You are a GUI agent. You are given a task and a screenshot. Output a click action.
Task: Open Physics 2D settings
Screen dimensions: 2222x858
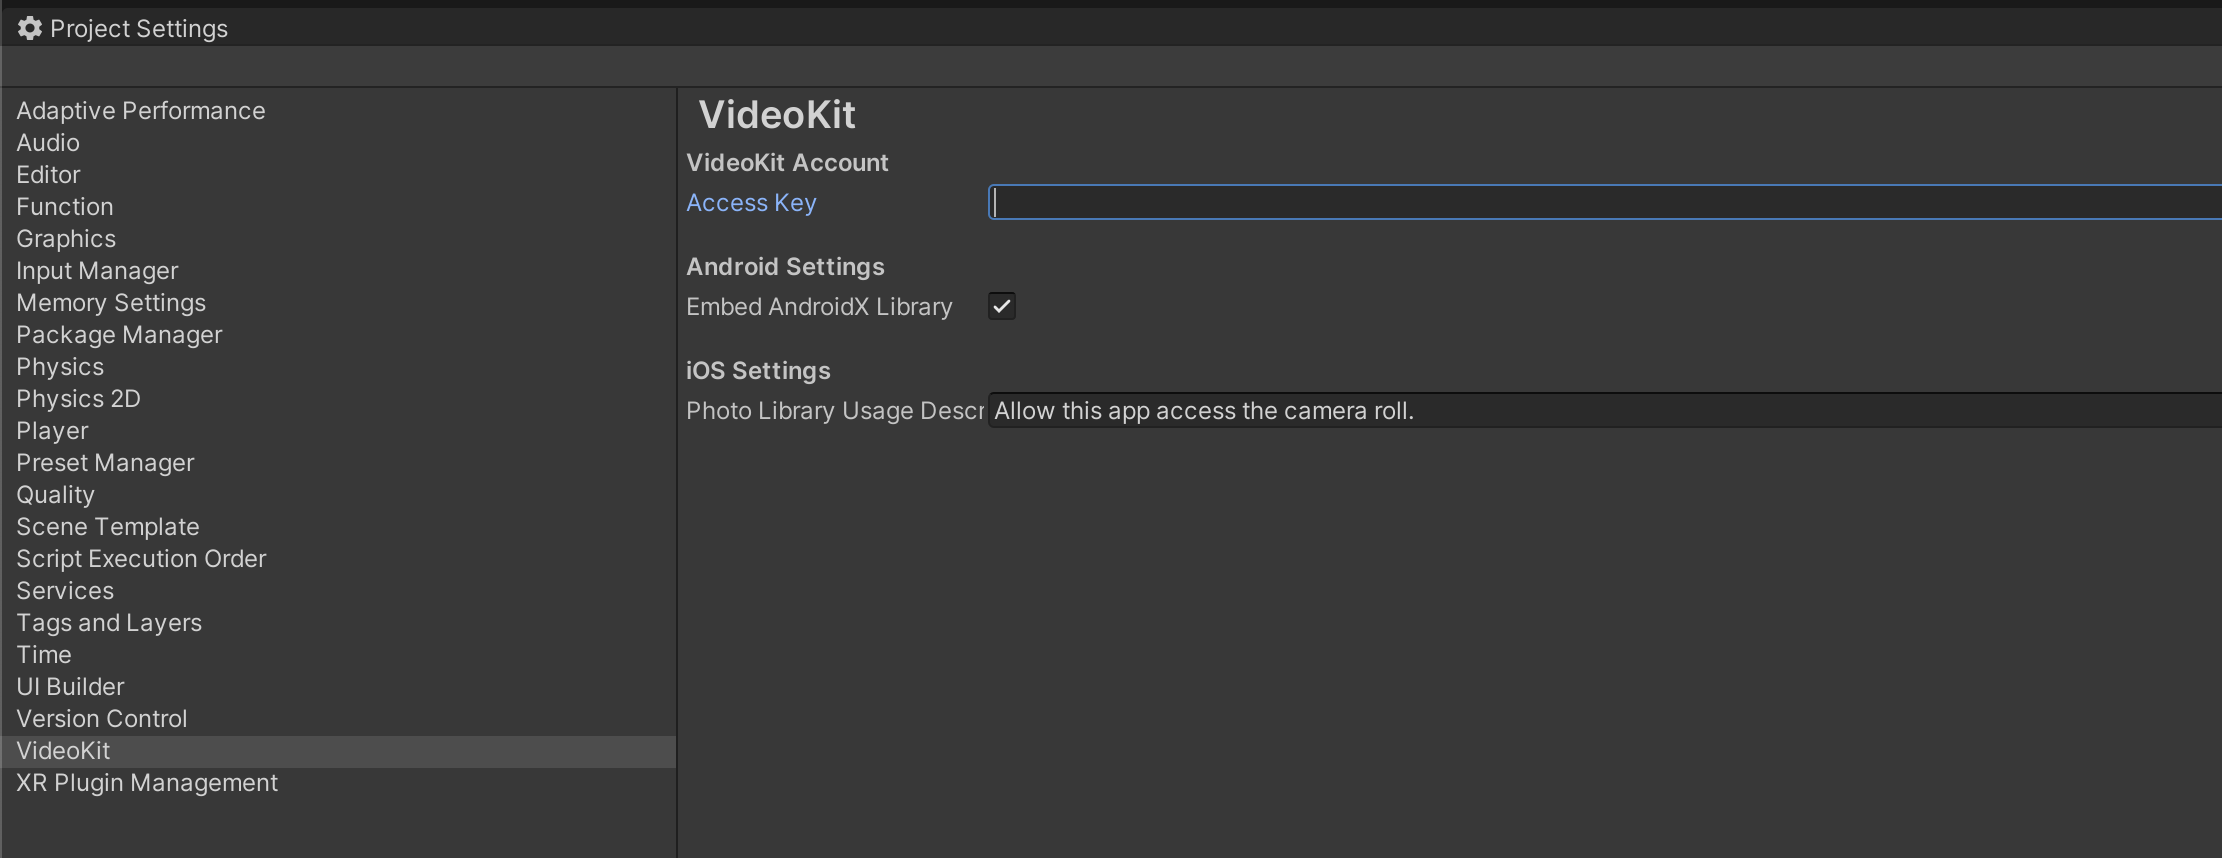click(x=339, y=399)
